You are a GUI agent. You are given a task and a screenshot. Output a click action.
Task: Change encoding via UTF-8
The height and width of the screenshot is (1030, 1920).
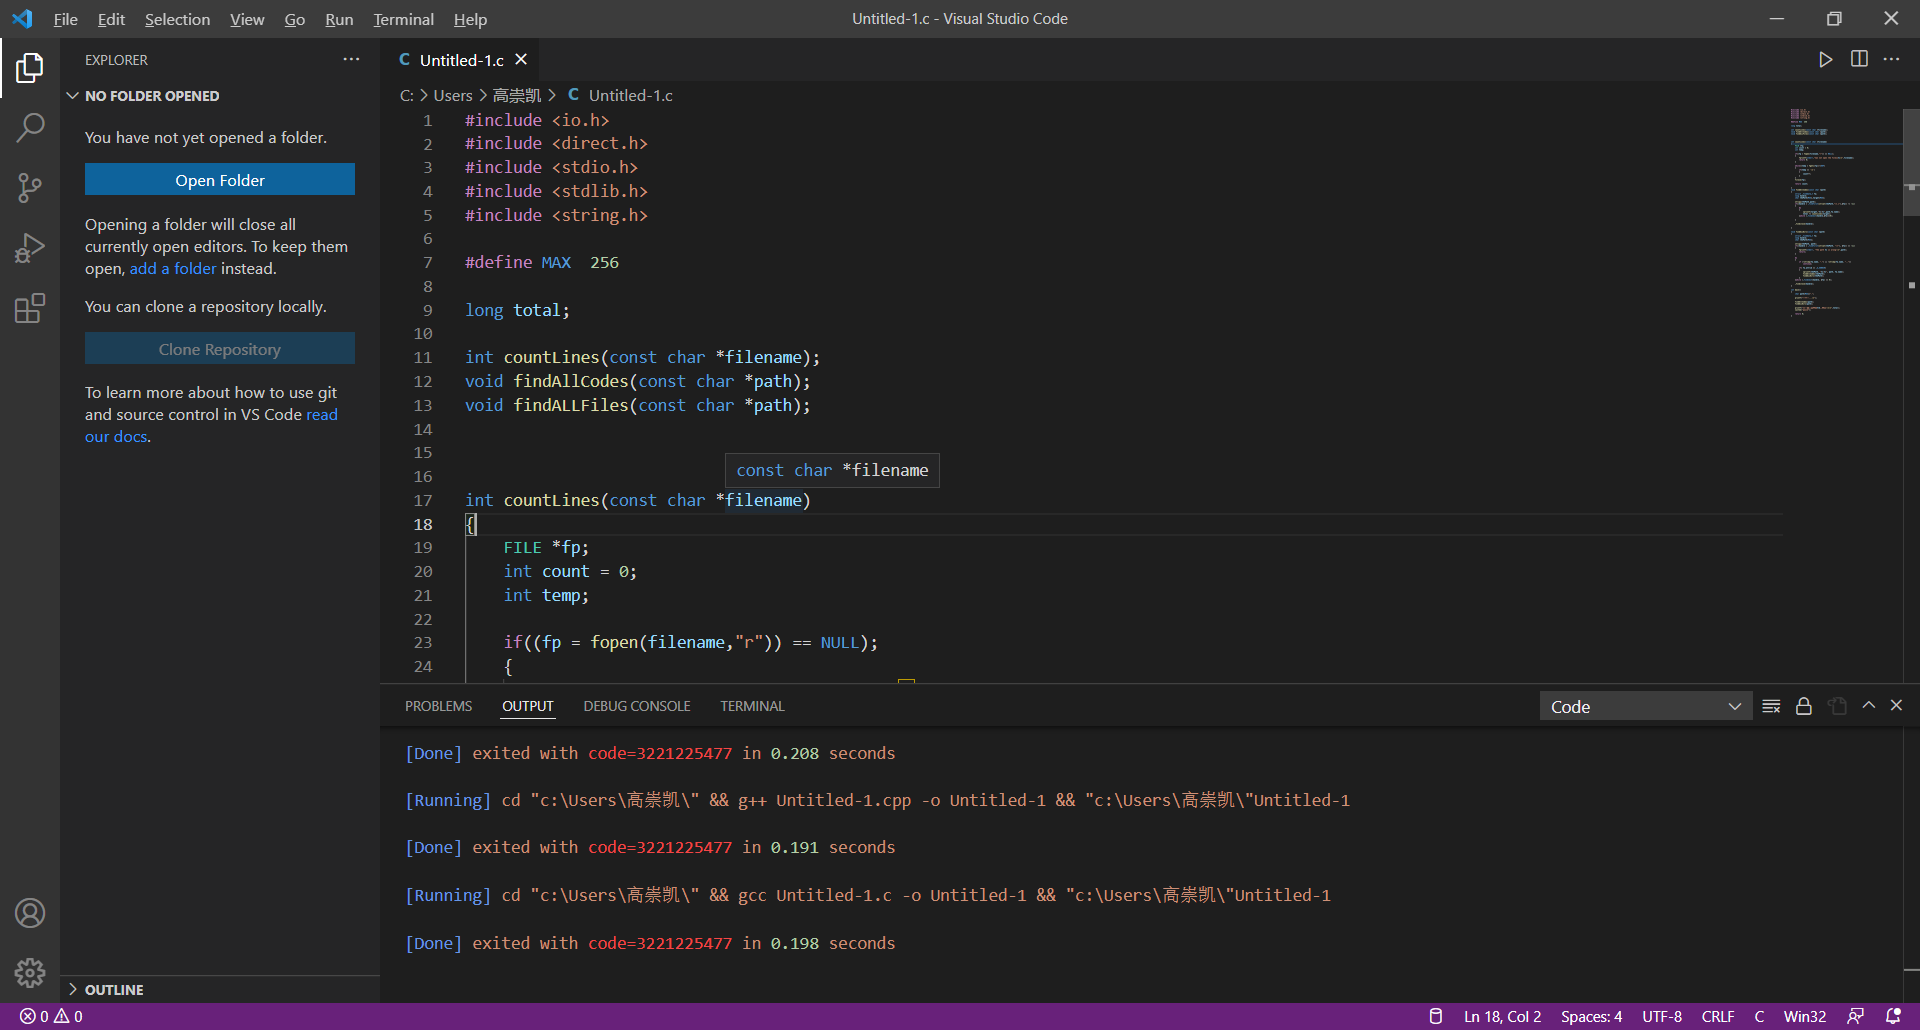[x=1662, y=1016]
